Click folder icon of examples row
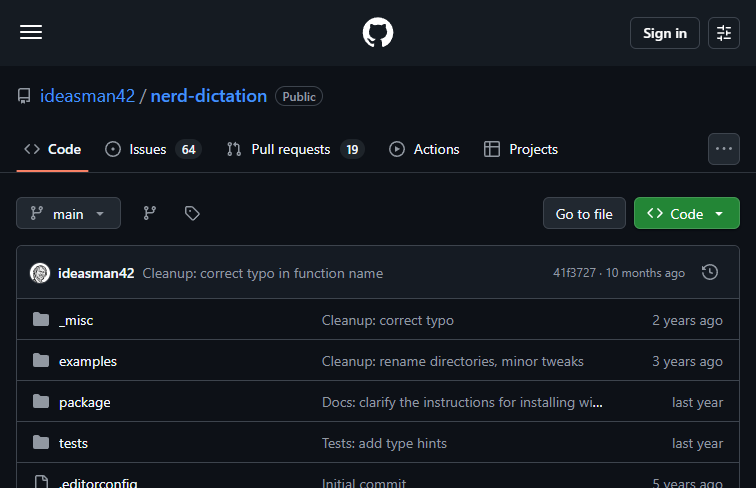756x488 pixels. click(41, 360)
